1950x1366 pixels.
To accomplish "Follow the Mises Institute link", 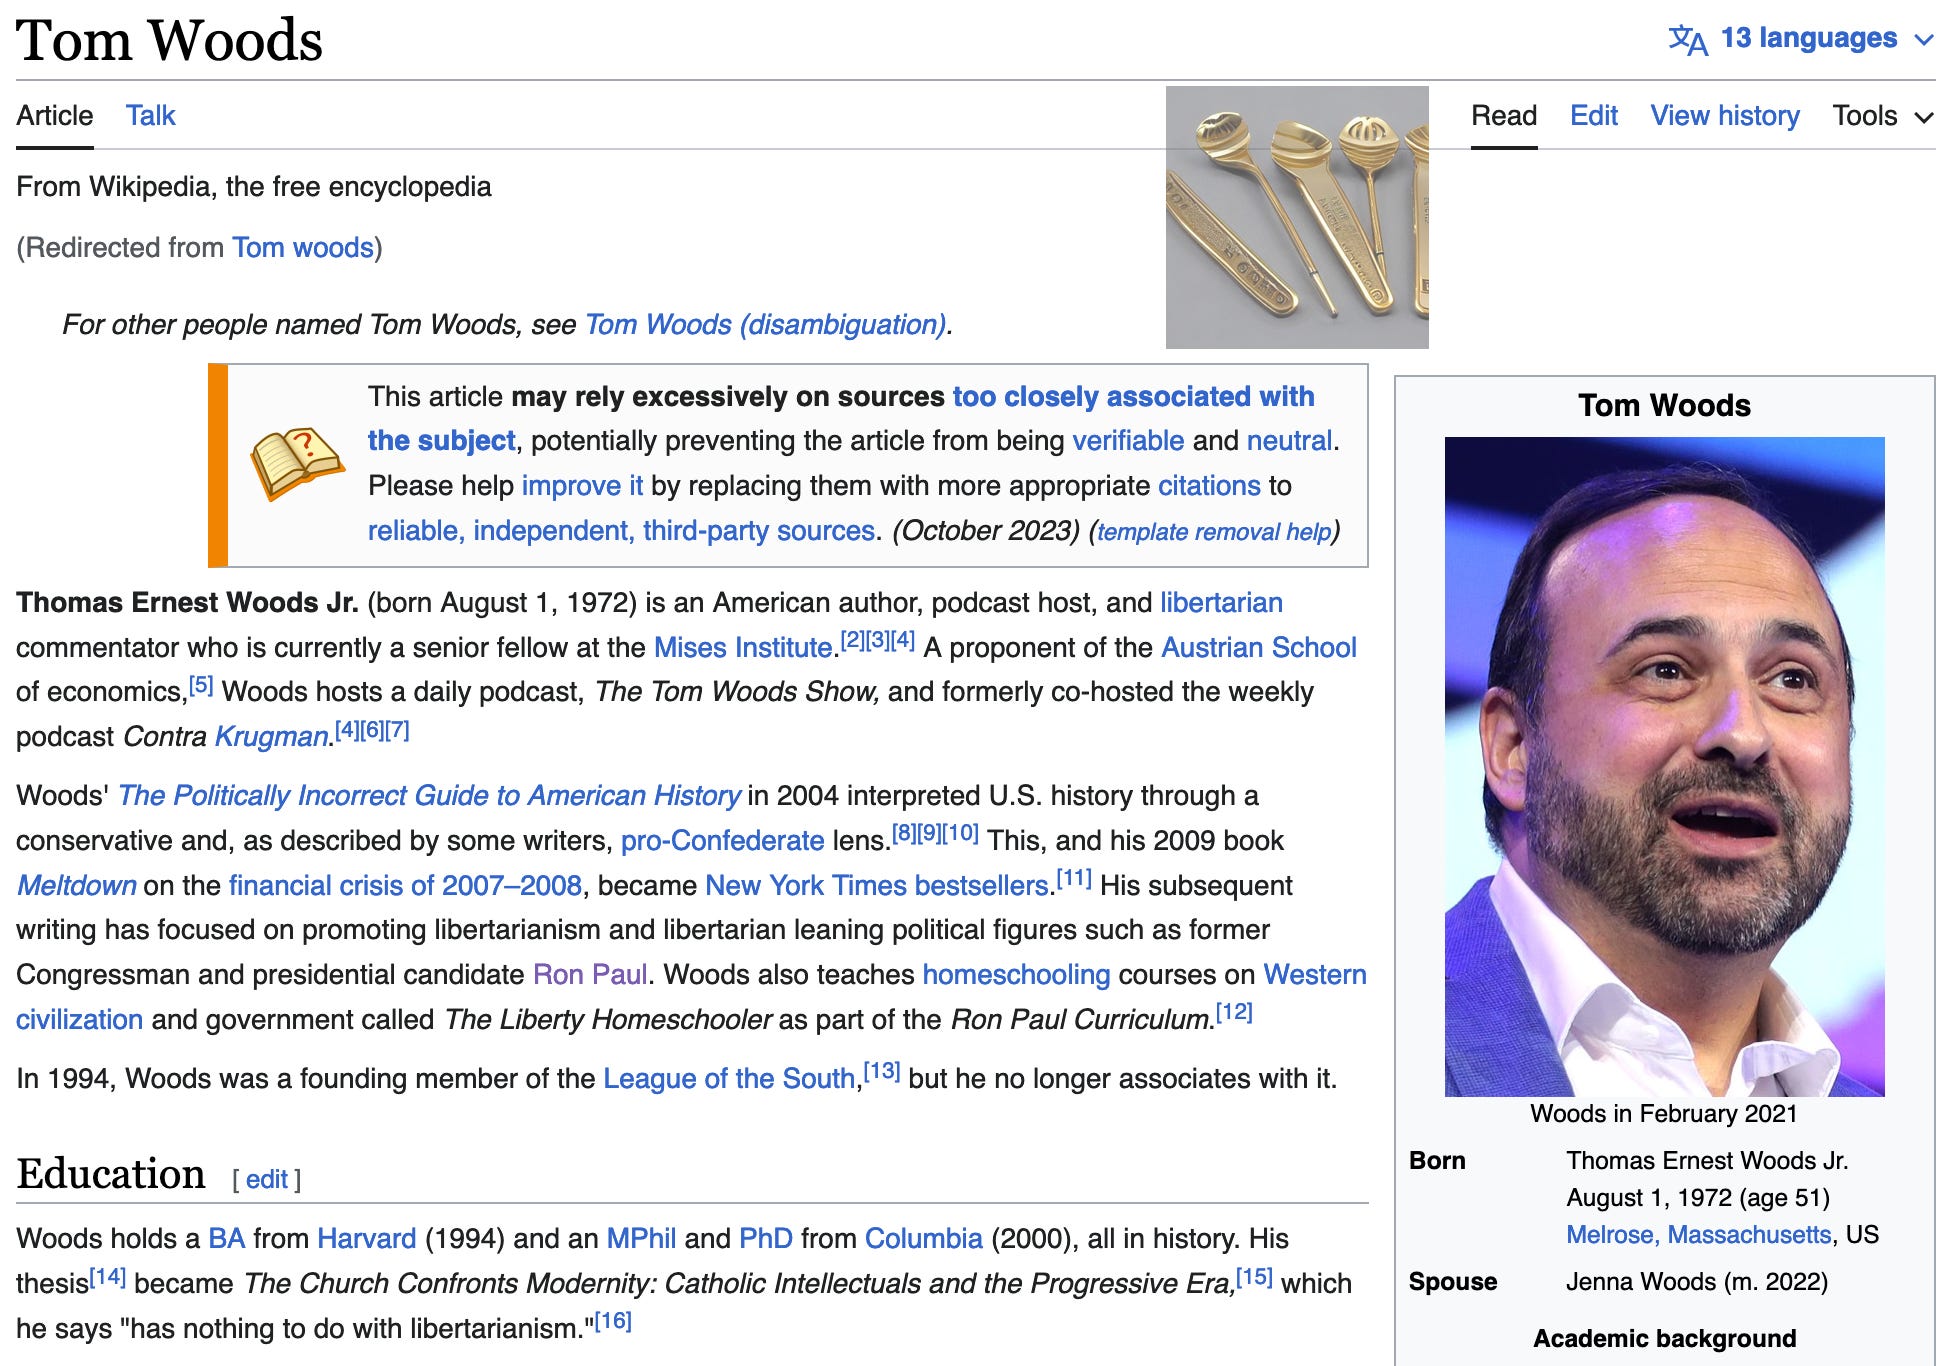I will pyautogui.click(x=742, y=648).
